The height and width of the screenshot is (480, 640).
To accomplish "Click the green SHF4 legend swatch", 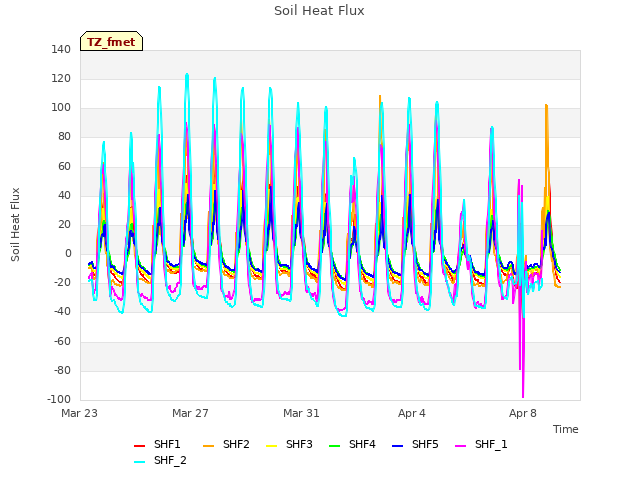I will pos(334,446).
